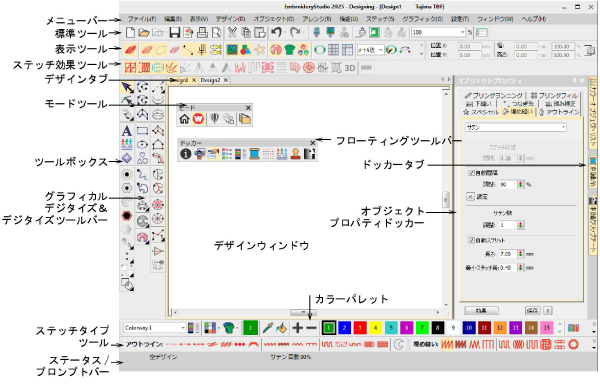
Task: Select the rectangle shape tool in toolbox
Action: pyautogui.click(x=142, y=131)
